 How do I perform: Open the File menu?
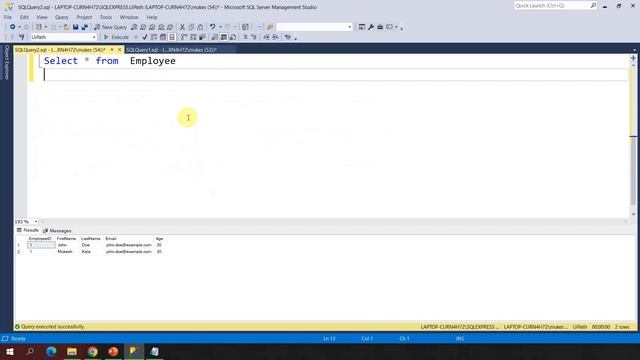pos(8,17)
